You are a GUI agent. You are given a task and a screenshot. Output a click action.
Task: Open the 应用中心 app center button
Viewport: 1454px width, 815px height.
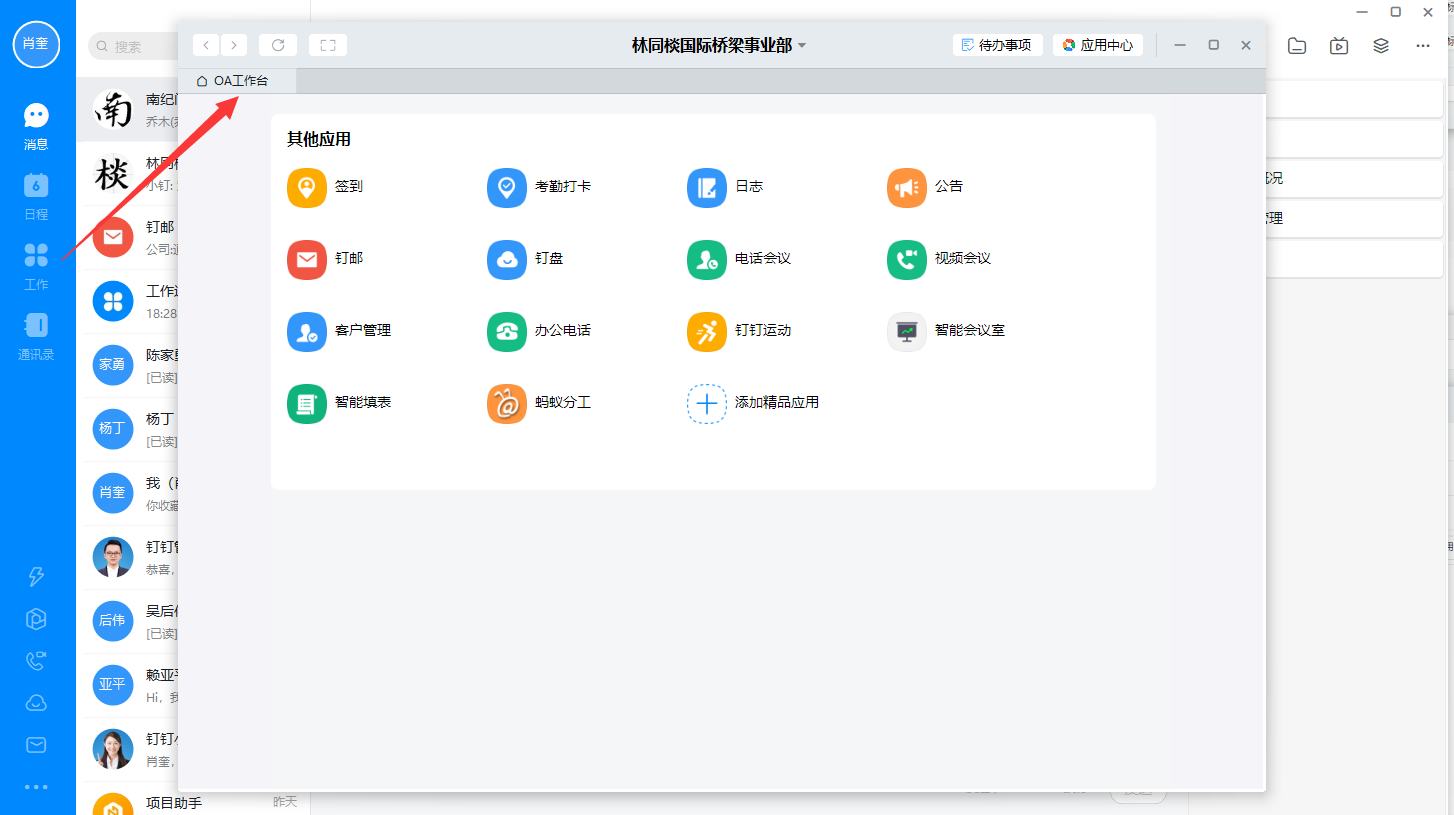[x=1098, y=45]
